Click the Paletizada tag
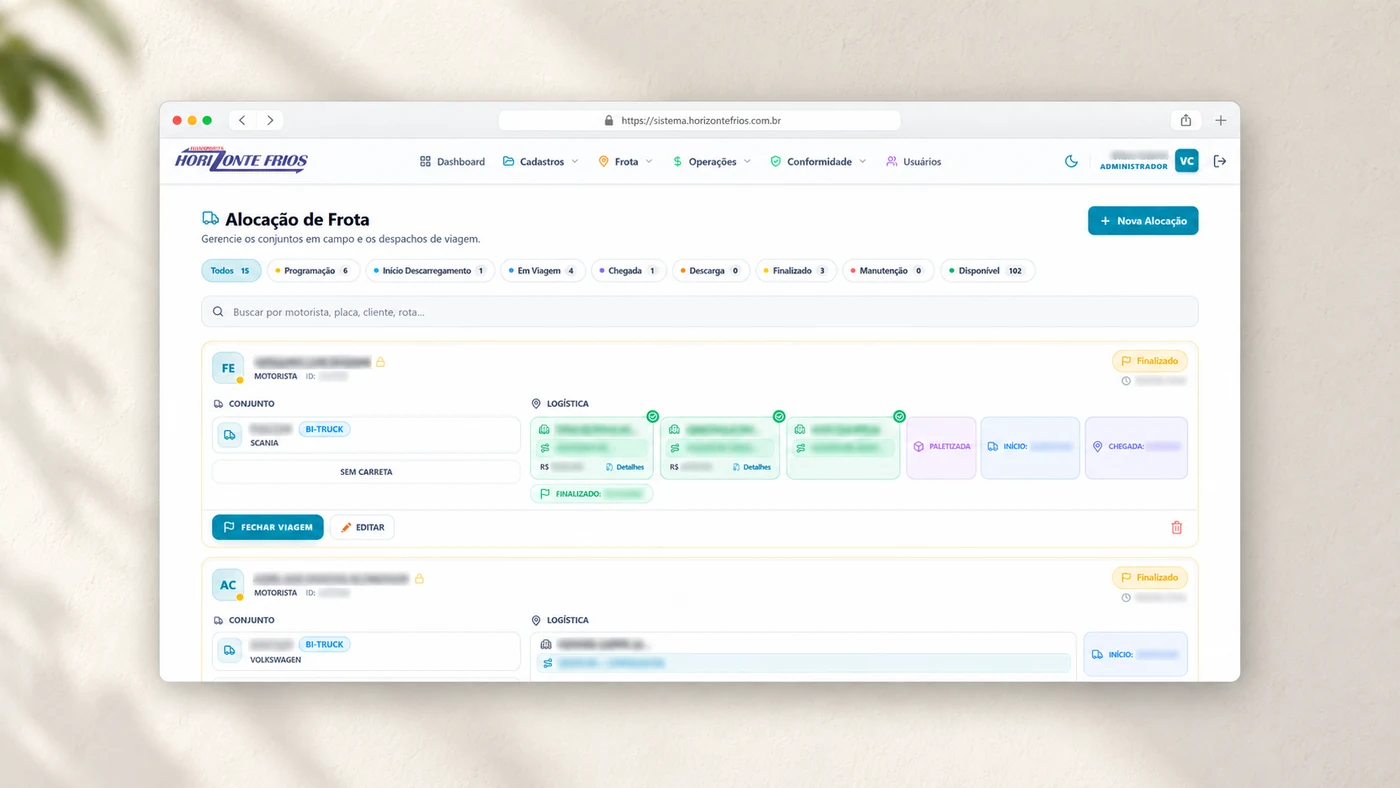 [x=941, y=447]
